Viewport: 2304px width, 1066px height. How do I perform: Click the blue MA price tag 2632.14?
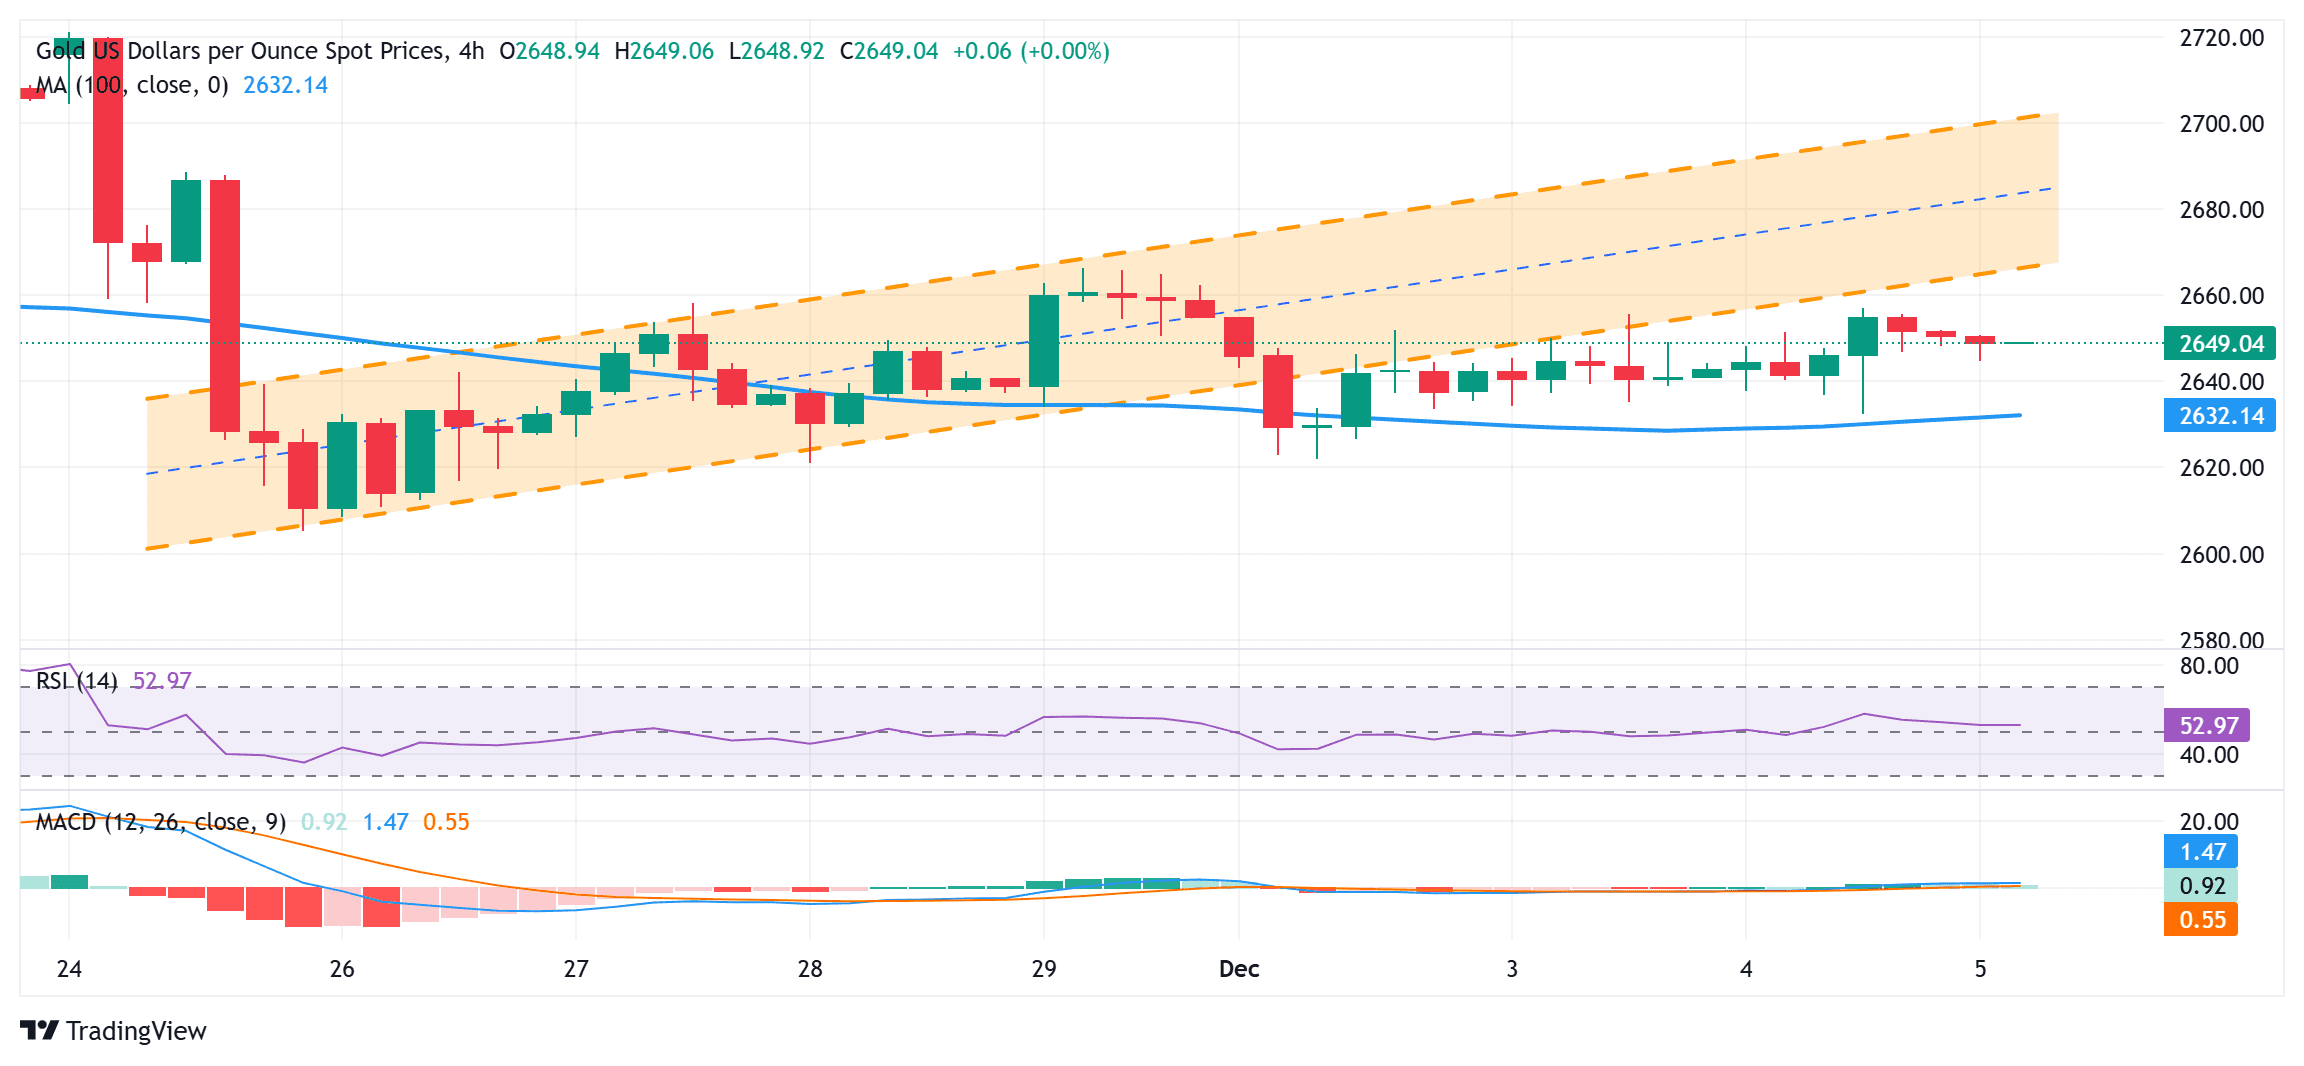coord(2220,416)
